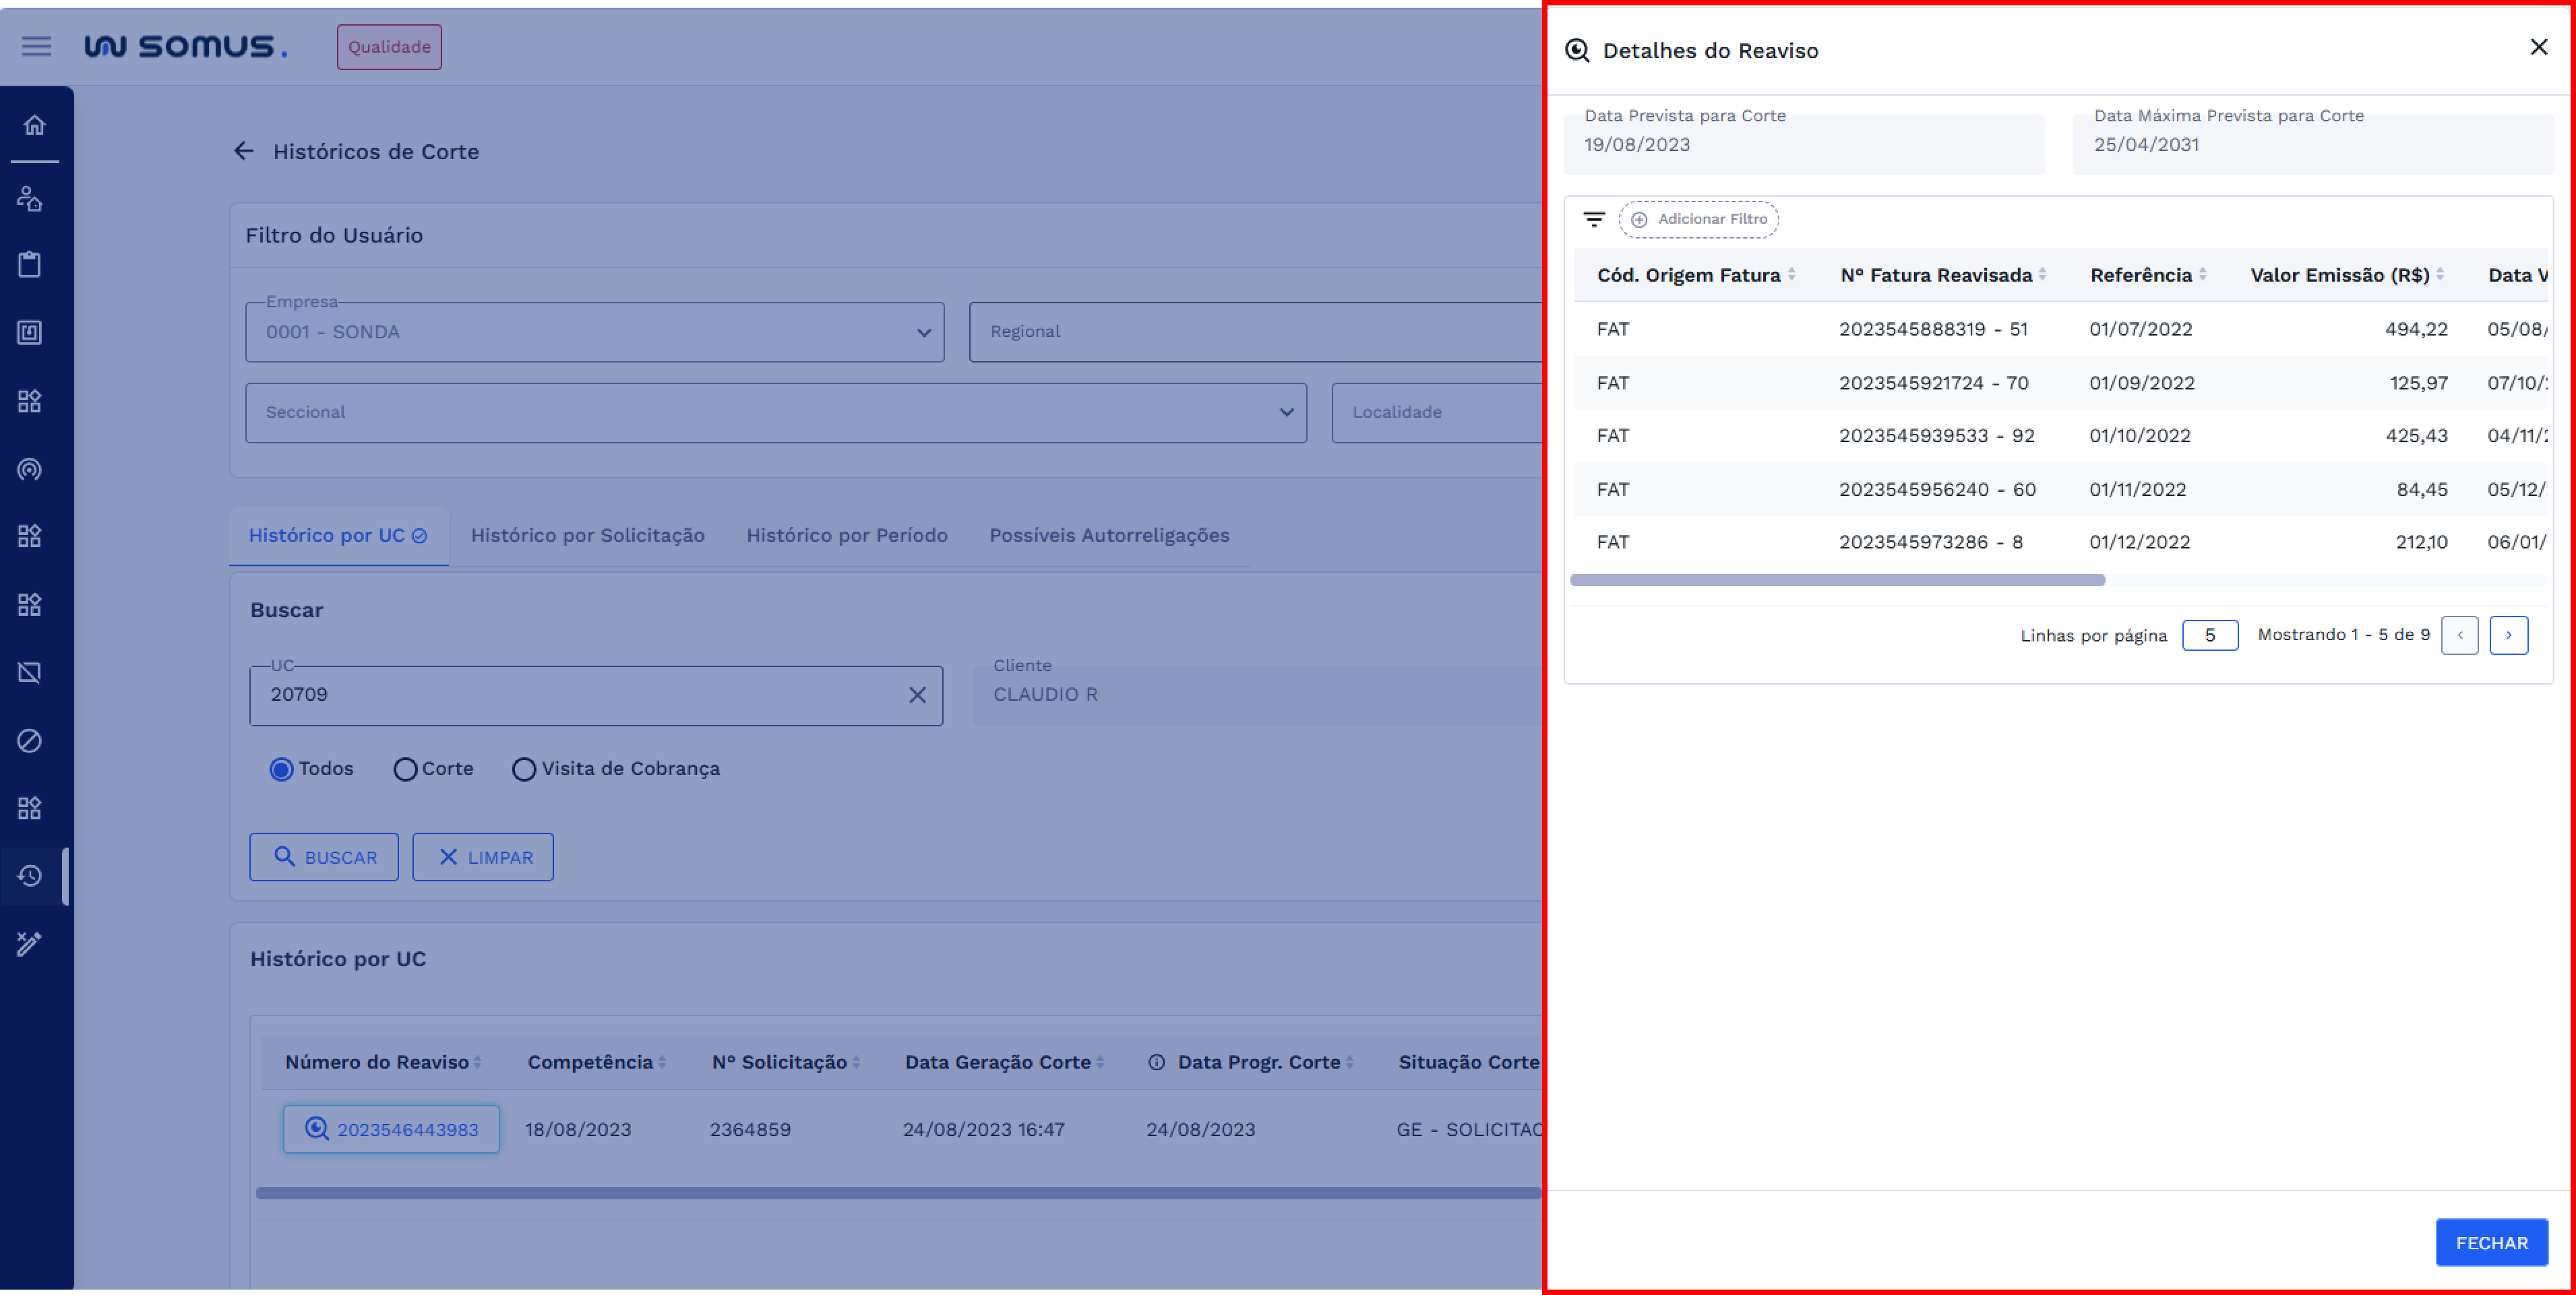Click the history clock sidebar icon
The height and width of the screenshot is (1295, 2576).
pos(30,876)
